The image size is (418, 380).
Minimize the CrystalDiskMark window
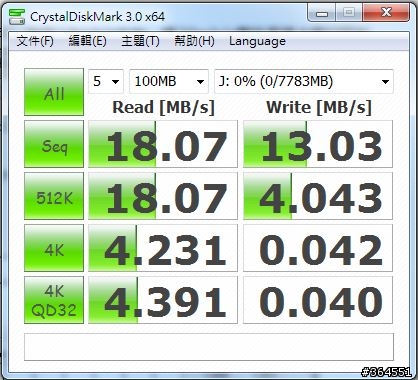(x=322, y=13)
